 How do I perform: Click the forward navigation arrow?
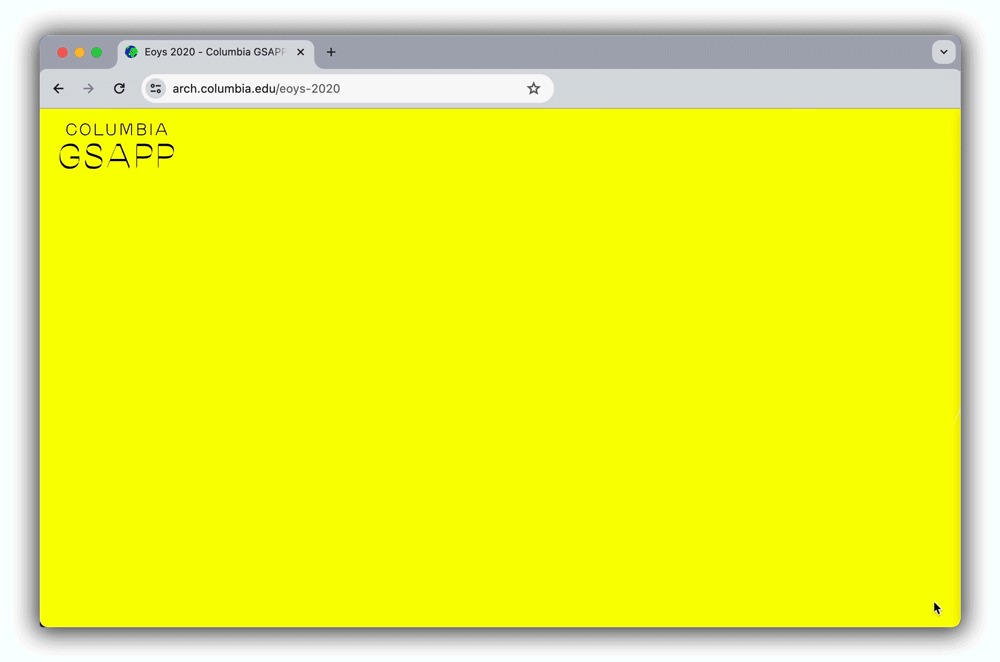88,89
